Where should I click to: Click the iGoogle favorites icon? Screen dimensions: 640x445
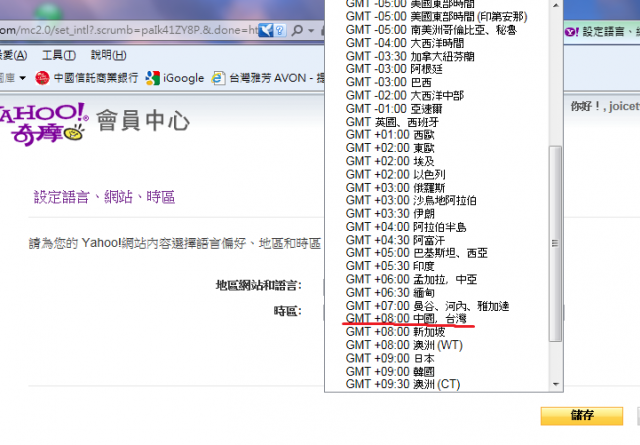point(153,78)
